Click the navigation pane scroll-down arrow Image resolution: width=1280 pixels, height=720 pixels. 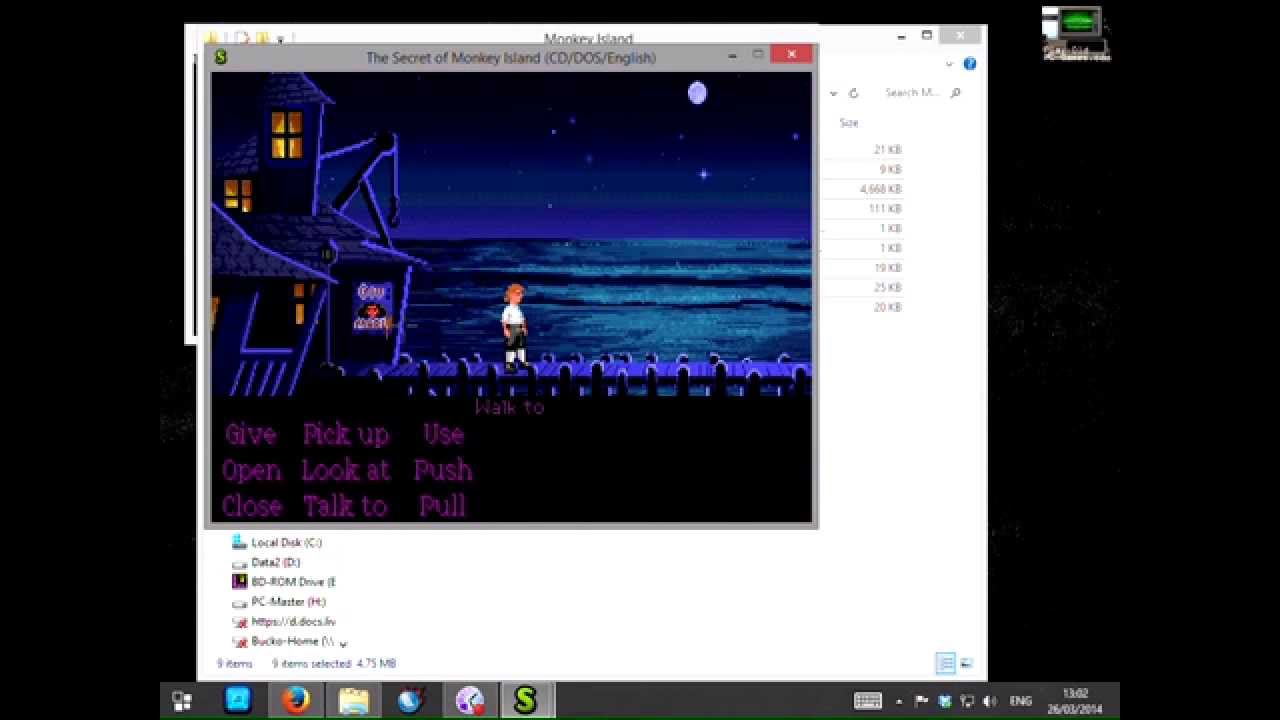(343, 644)
